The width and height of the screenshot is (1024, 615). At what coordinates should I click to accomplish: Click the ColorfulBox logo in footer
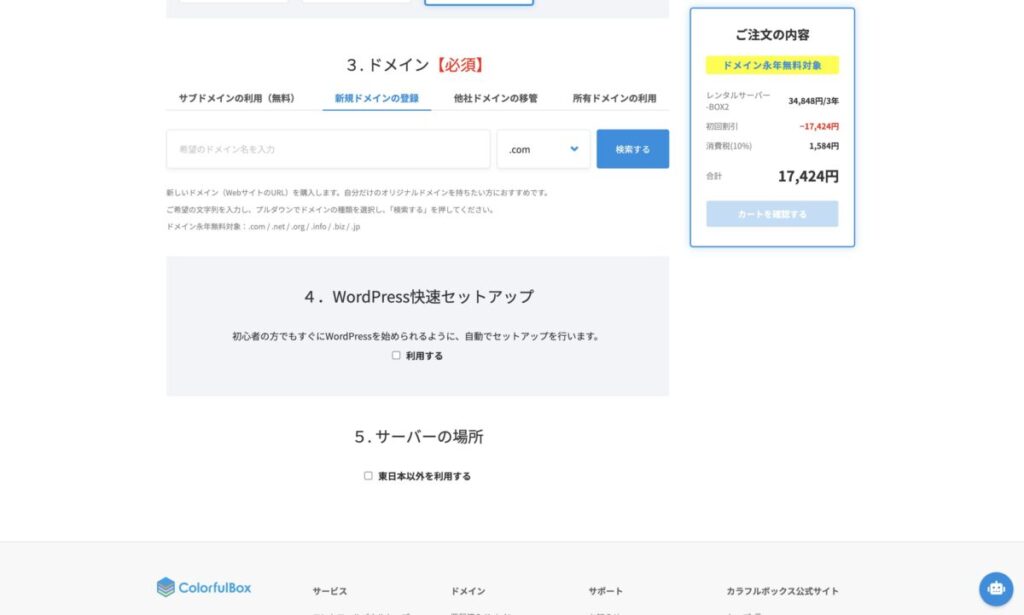click(x=204, y=587)
